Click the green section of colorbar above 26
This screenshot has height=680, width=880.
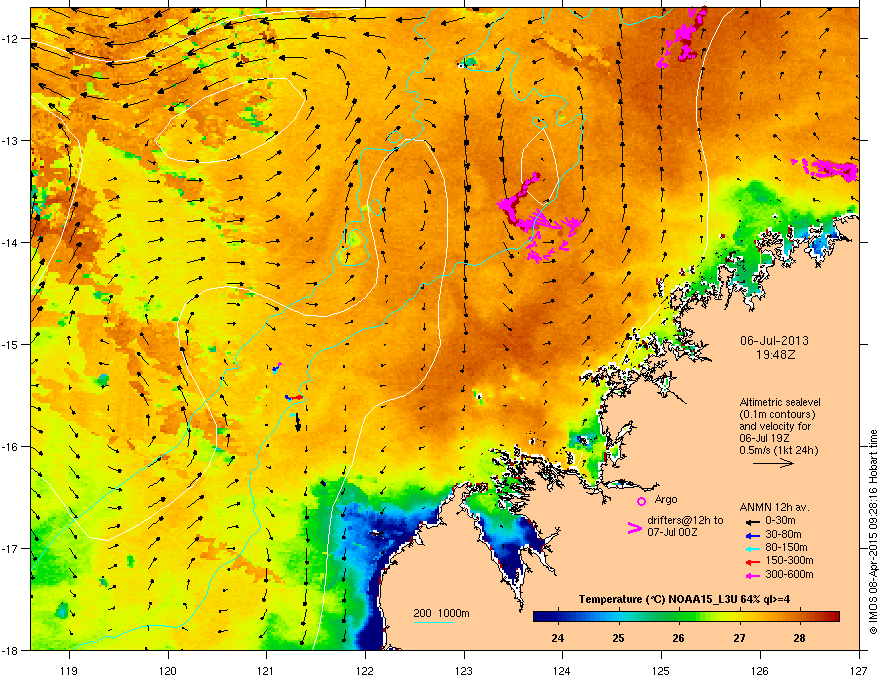pyautogui.click(x=679, y=617)
